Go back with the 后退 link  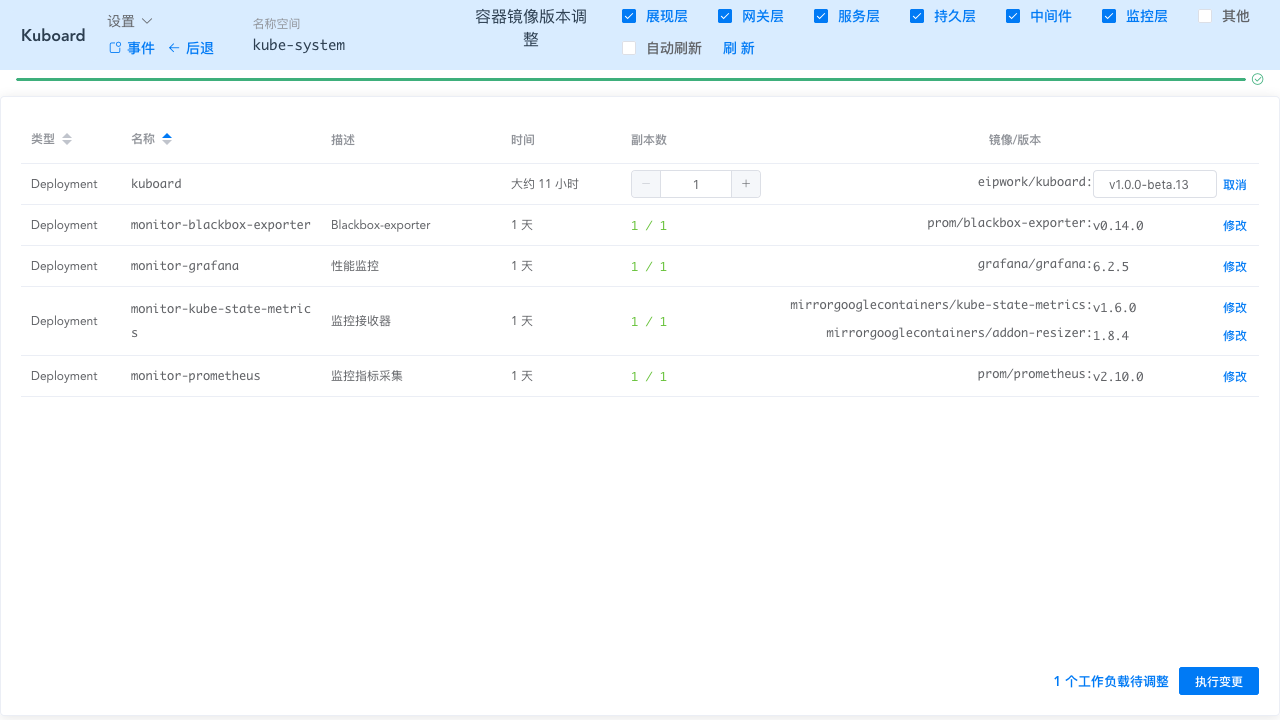click(191, 48)
